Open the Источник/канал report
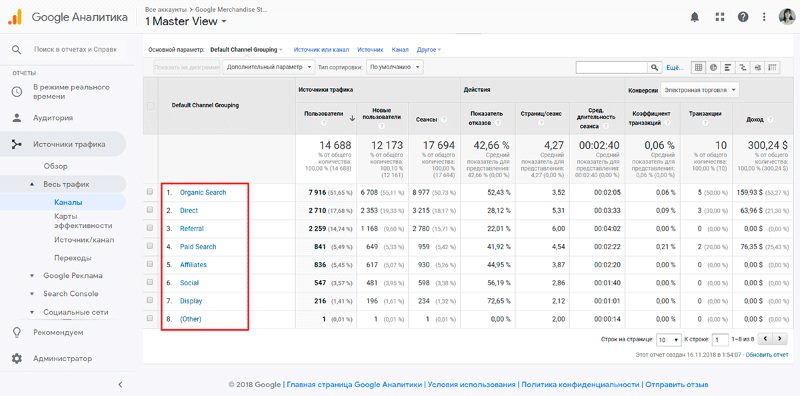 [x=84, y=240]
